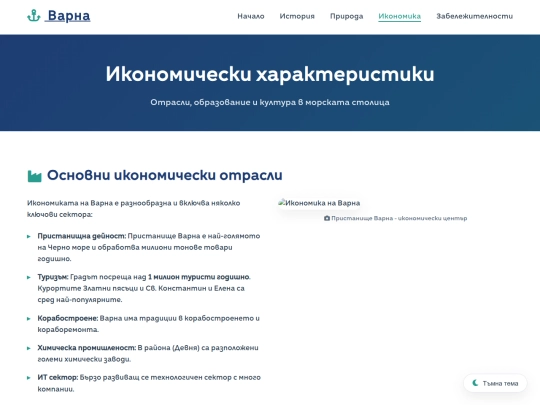Open the Варна home link
Viewport: 540px width, 405px height.
point(59,15)
